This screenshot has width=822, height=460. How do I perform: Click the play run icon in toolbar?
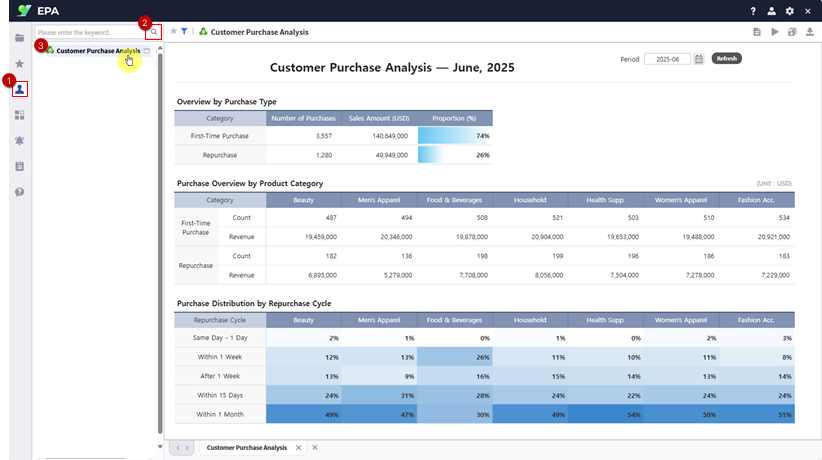[774, 32]
